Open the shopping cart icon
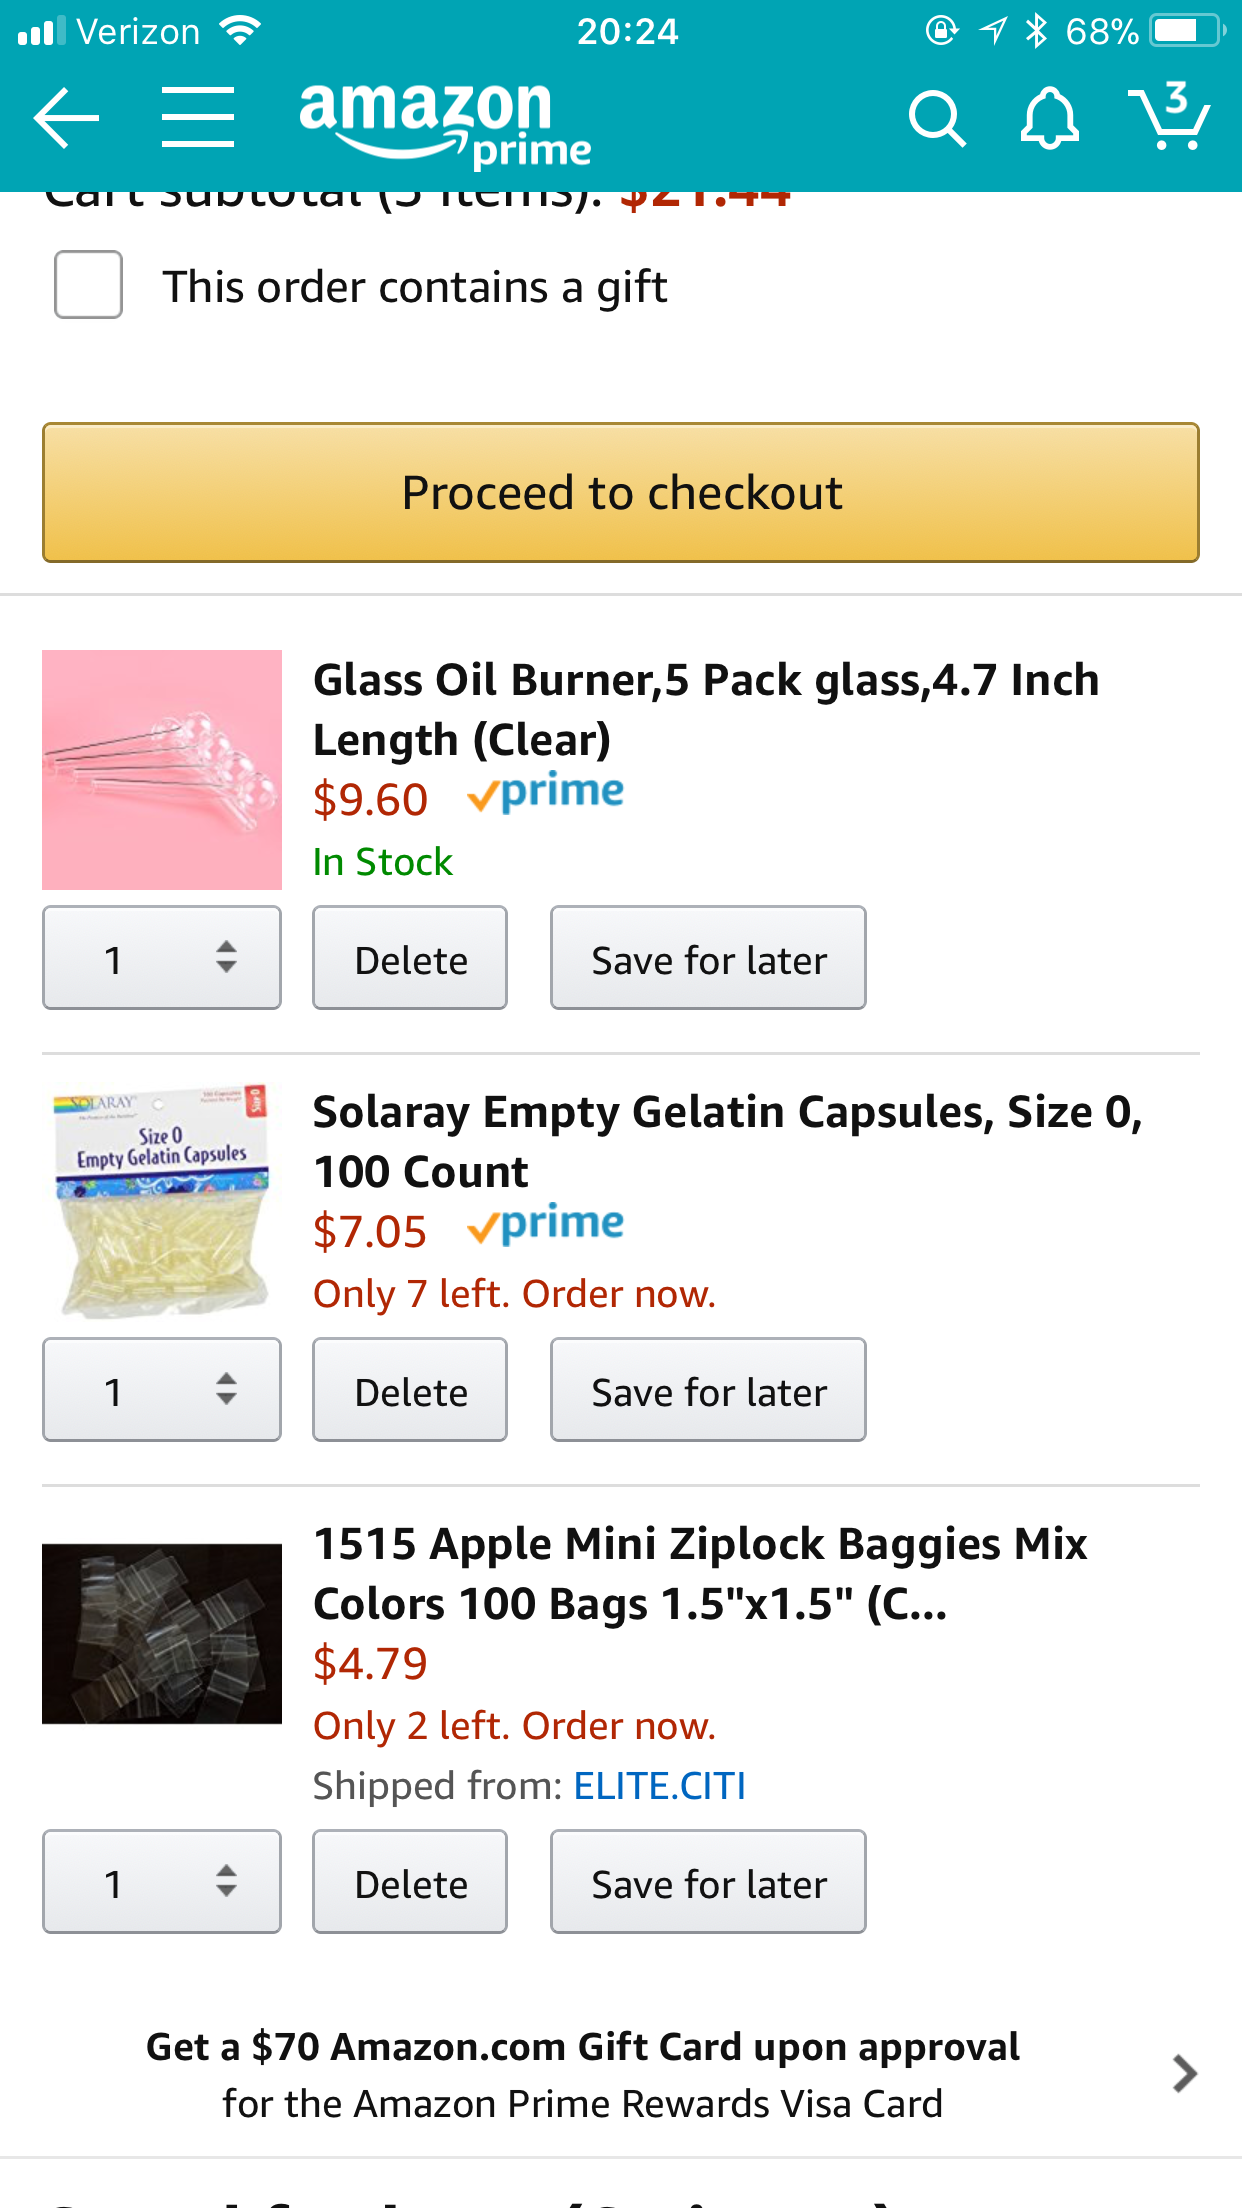The width and height of the screenshot is (1242, 2208). click(1169, 116)
